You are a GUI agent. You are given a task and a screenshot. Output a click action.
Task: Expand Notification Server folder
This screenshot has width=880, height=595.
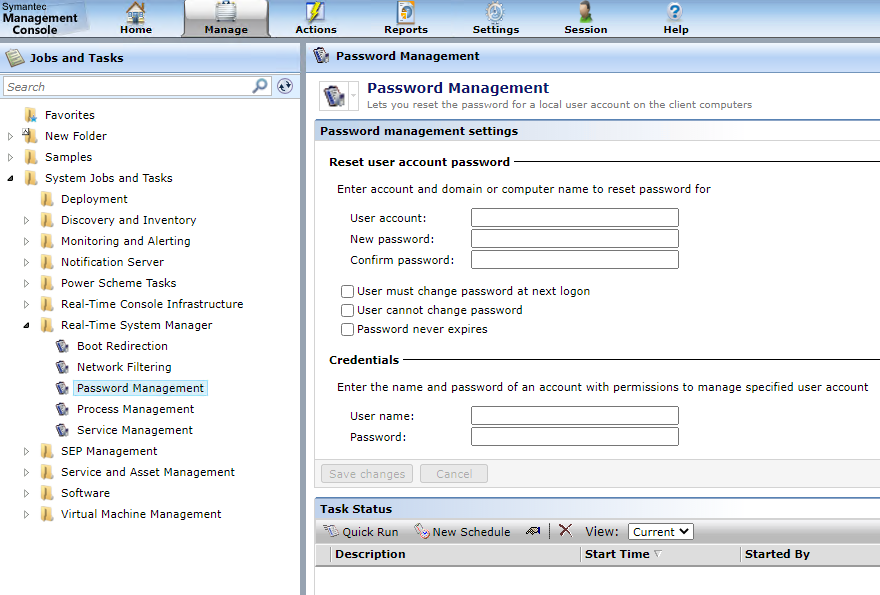[26, 262]
